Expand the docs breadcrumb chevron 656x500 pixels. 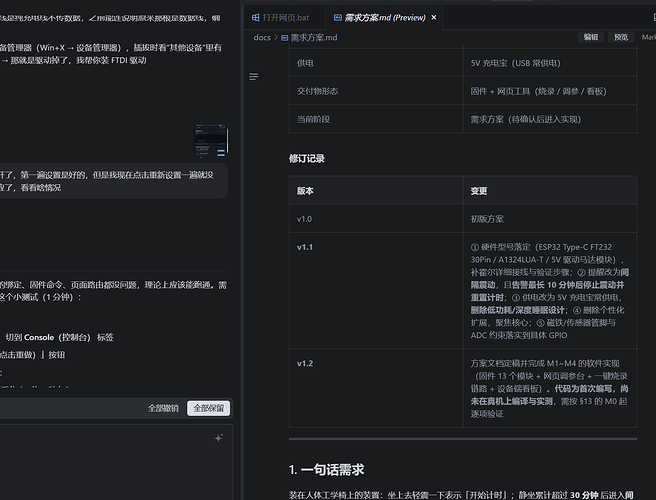point(276,37)
